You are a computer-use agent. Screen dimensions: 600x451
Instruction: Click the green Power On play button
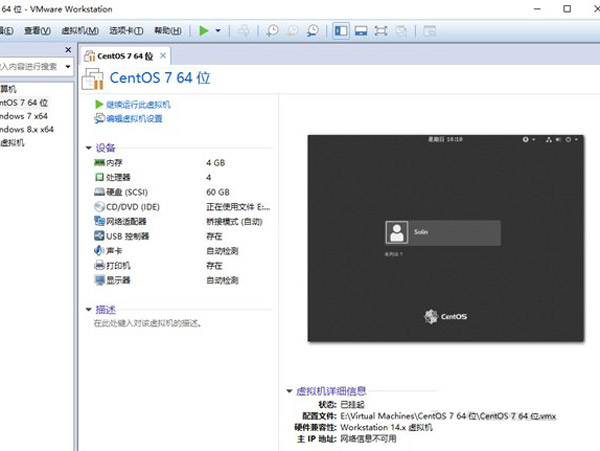coord(204,31)
